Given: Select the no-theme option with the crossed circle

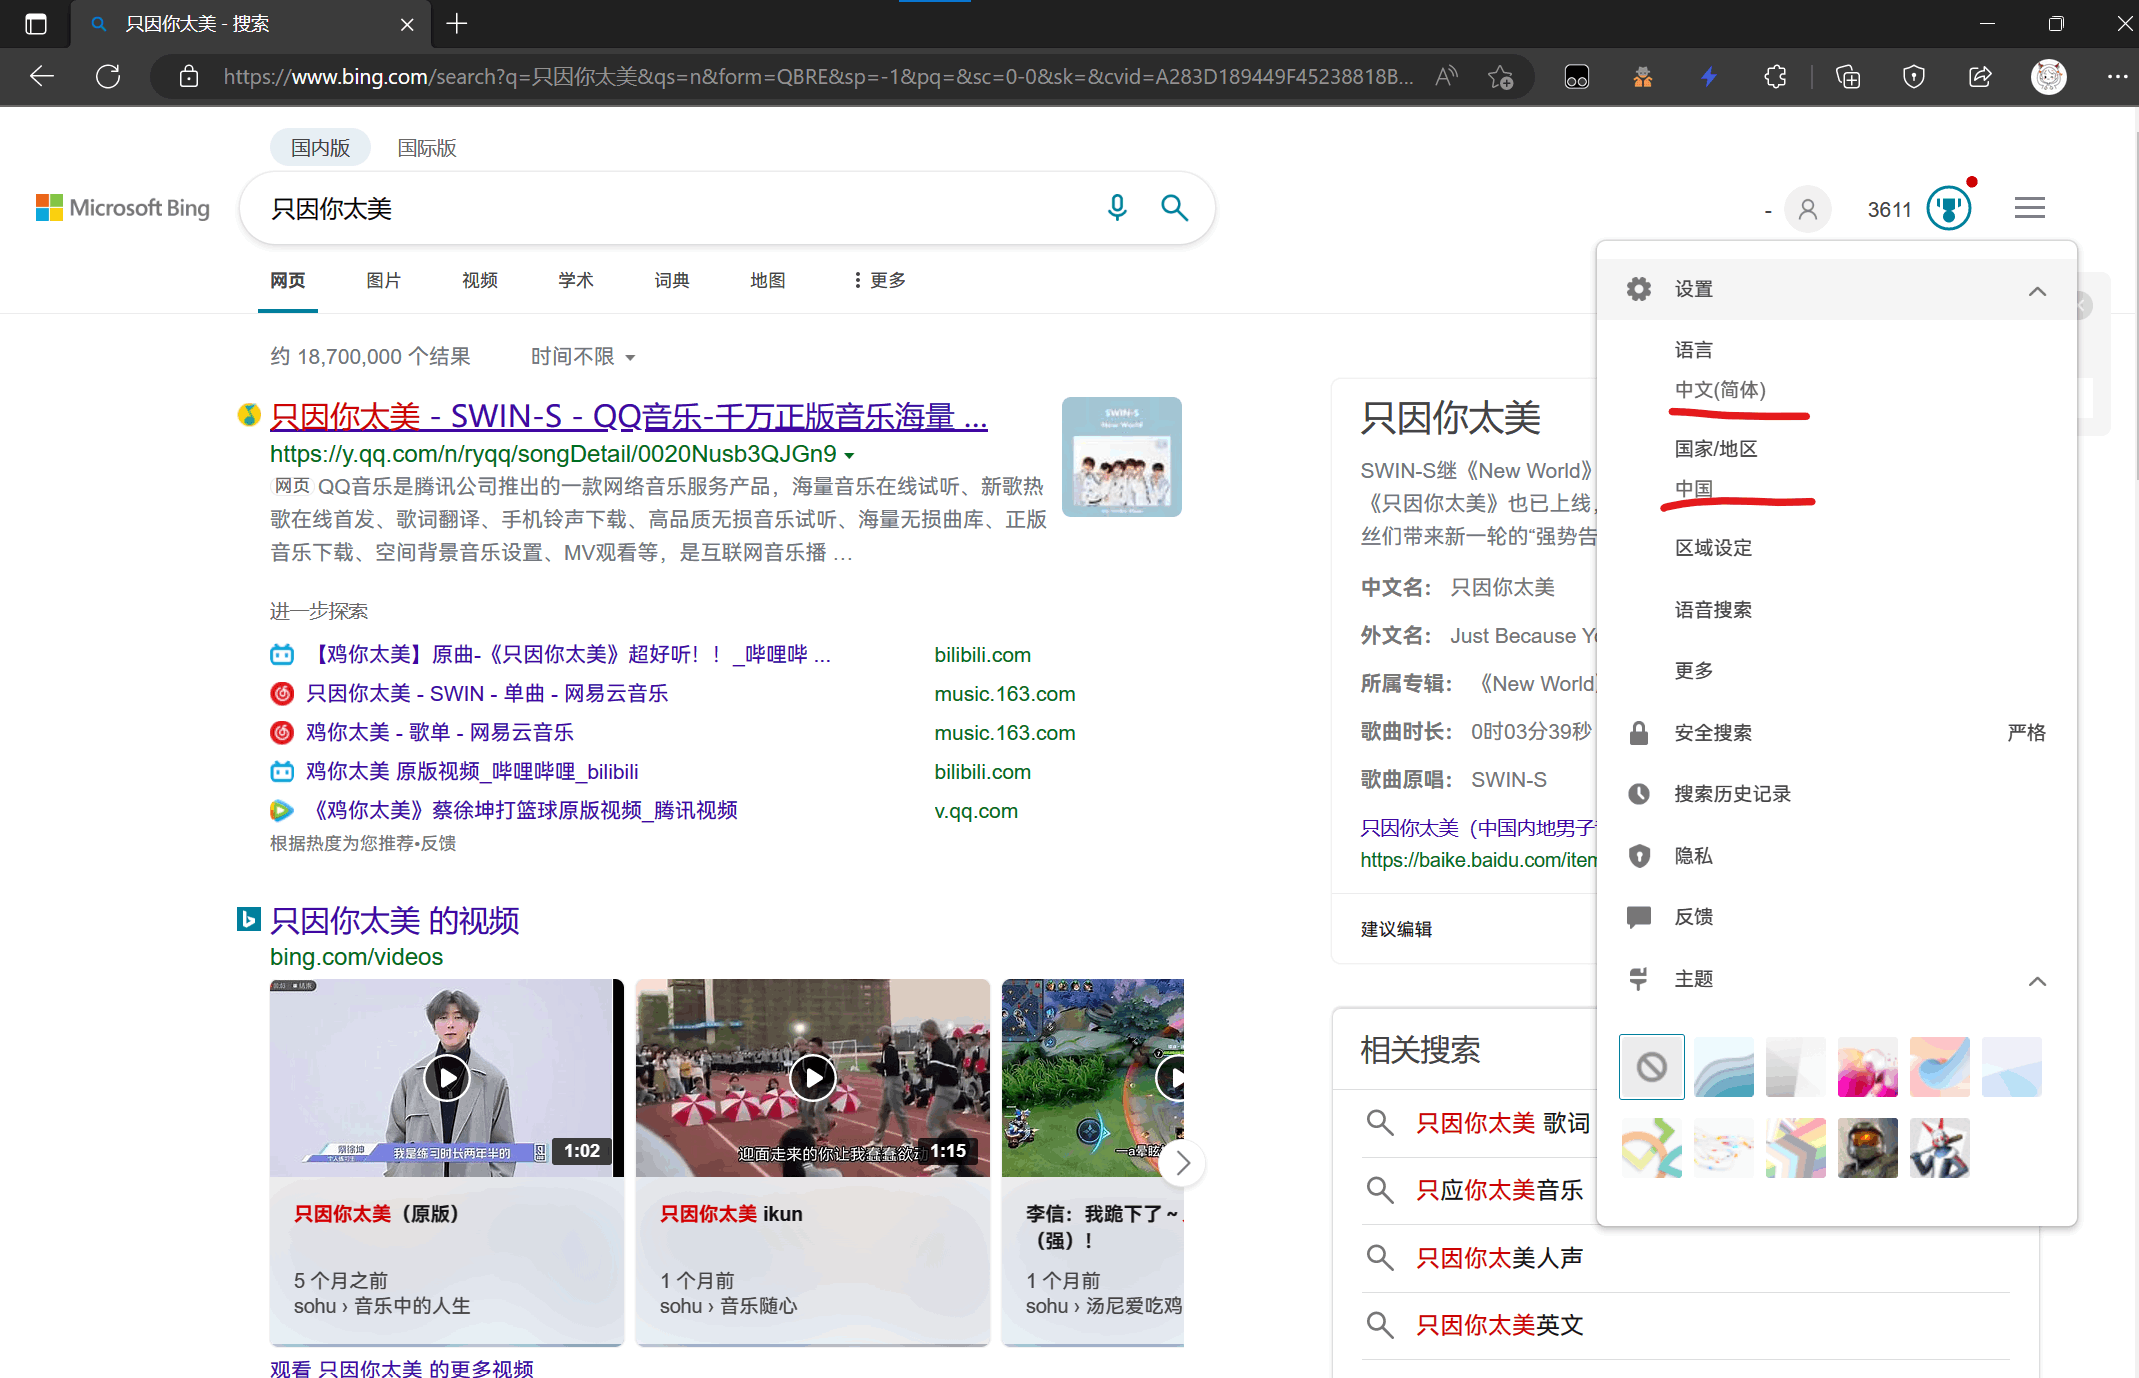Looking at the screenshot, I should coord(1651,1067).
